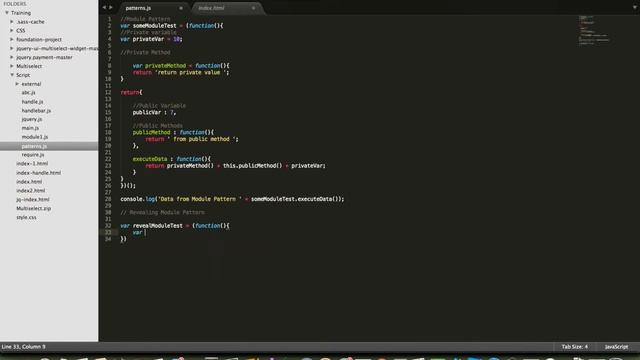Viewport: 640px width, 360px height.
Task: Switch to patterns.js tab
Action: (138, 8)
